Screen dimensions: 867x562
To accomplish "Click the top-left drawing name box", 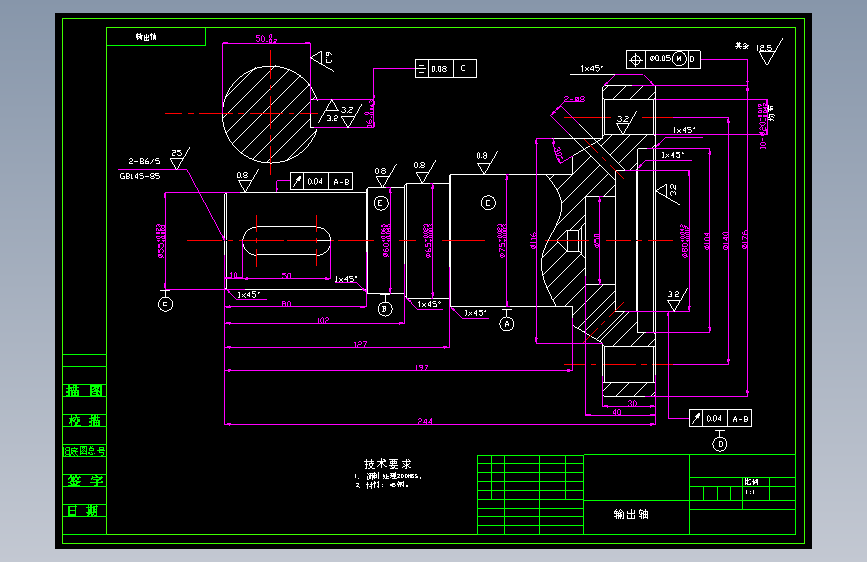I will pos(156,37).
